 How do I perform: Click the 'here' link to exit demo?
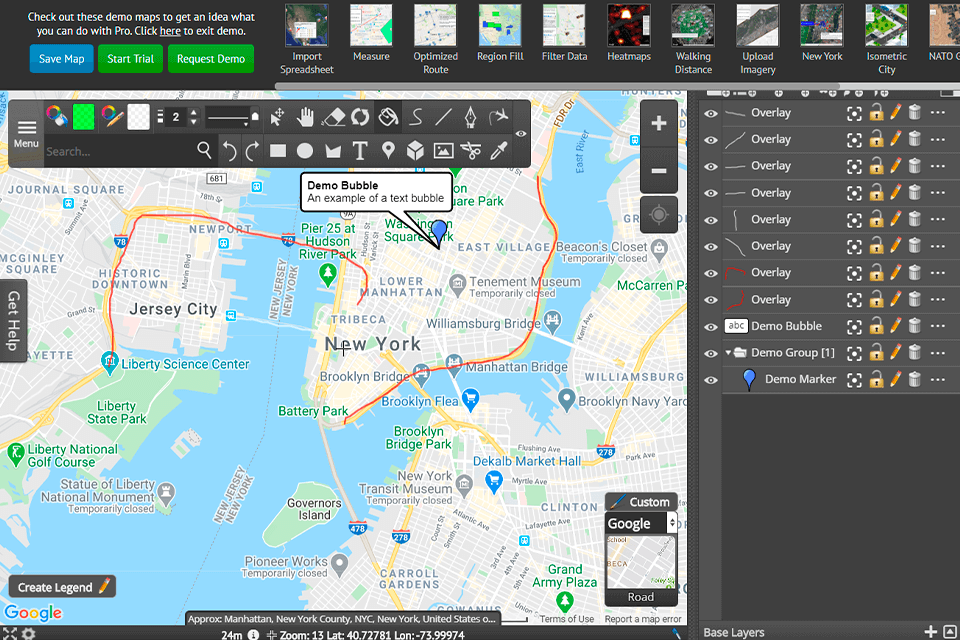coord(170,31)
